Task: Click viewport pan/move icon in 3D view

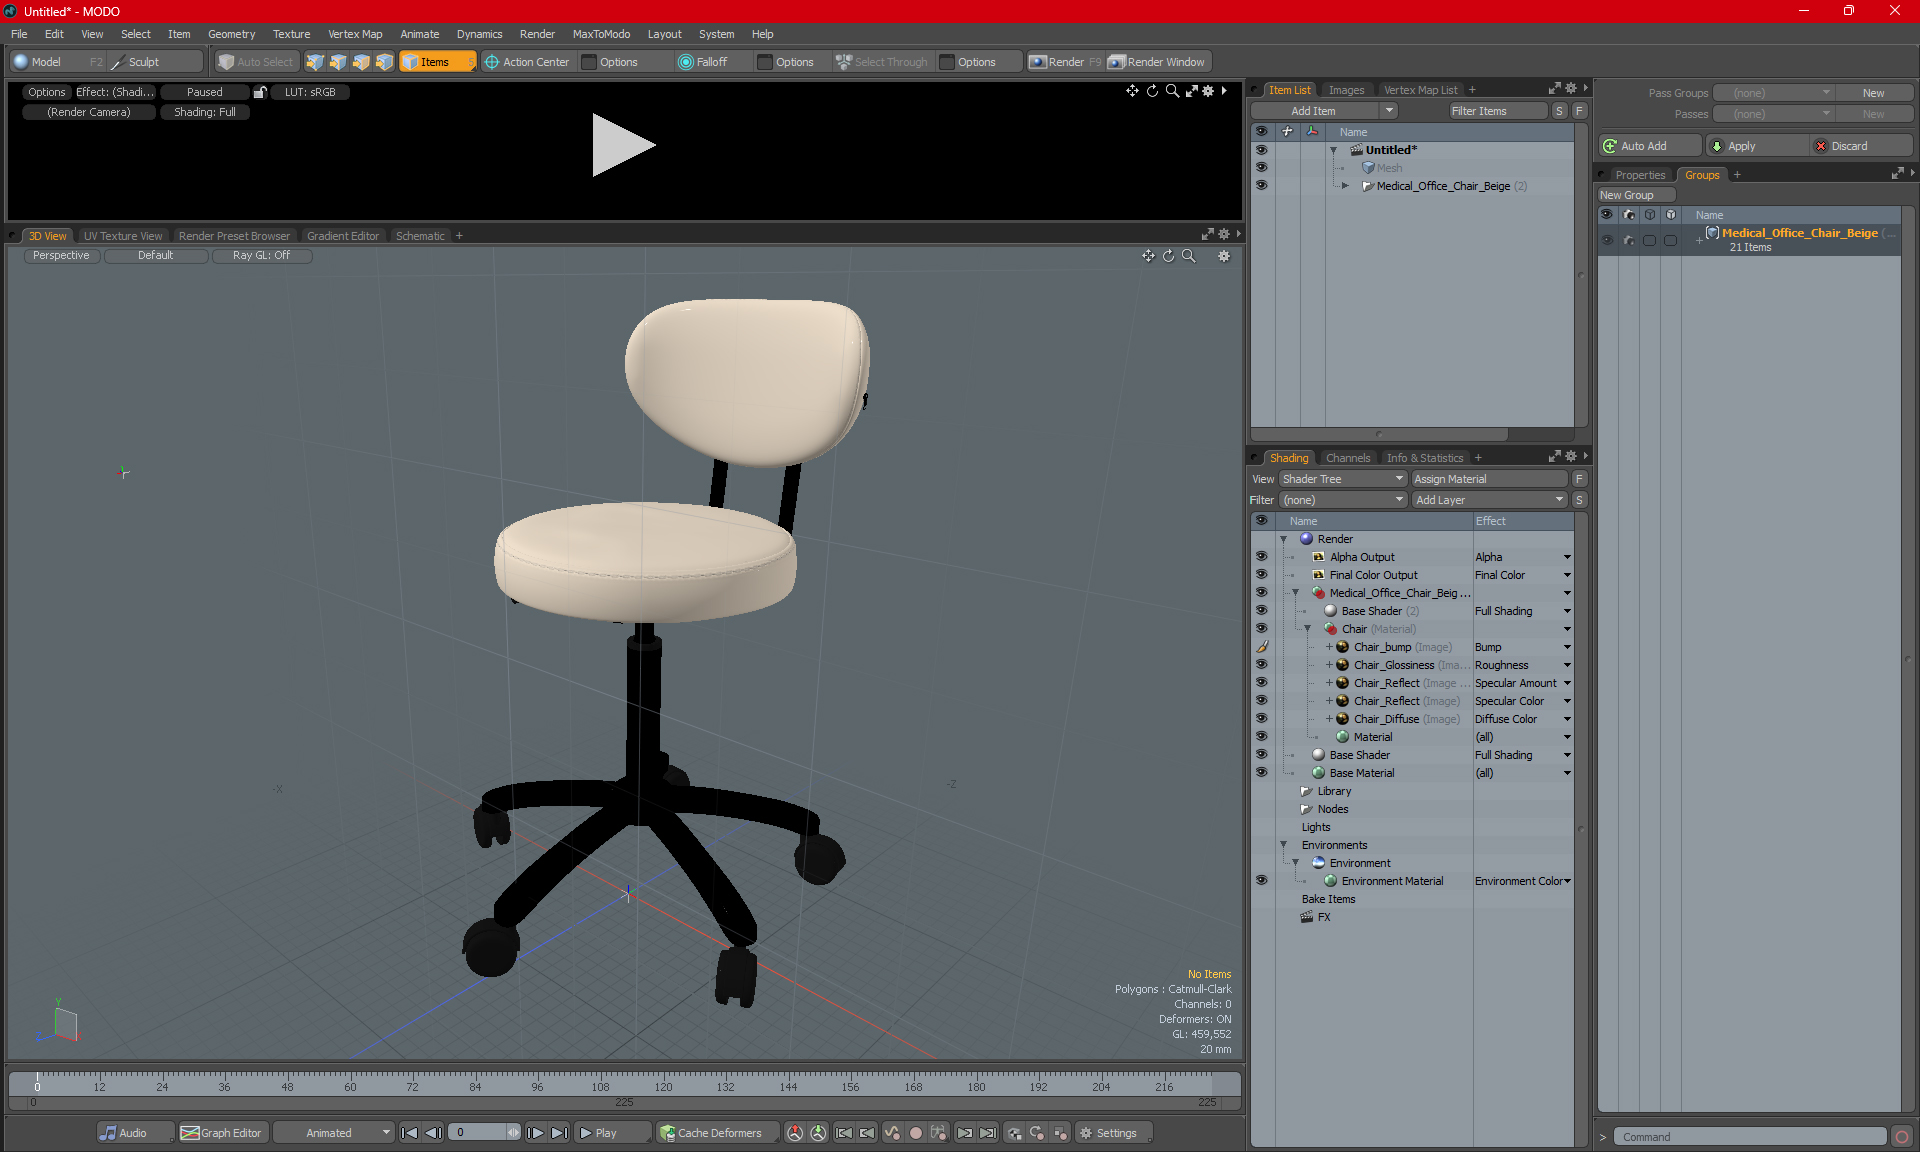Action: [1148, 256]
